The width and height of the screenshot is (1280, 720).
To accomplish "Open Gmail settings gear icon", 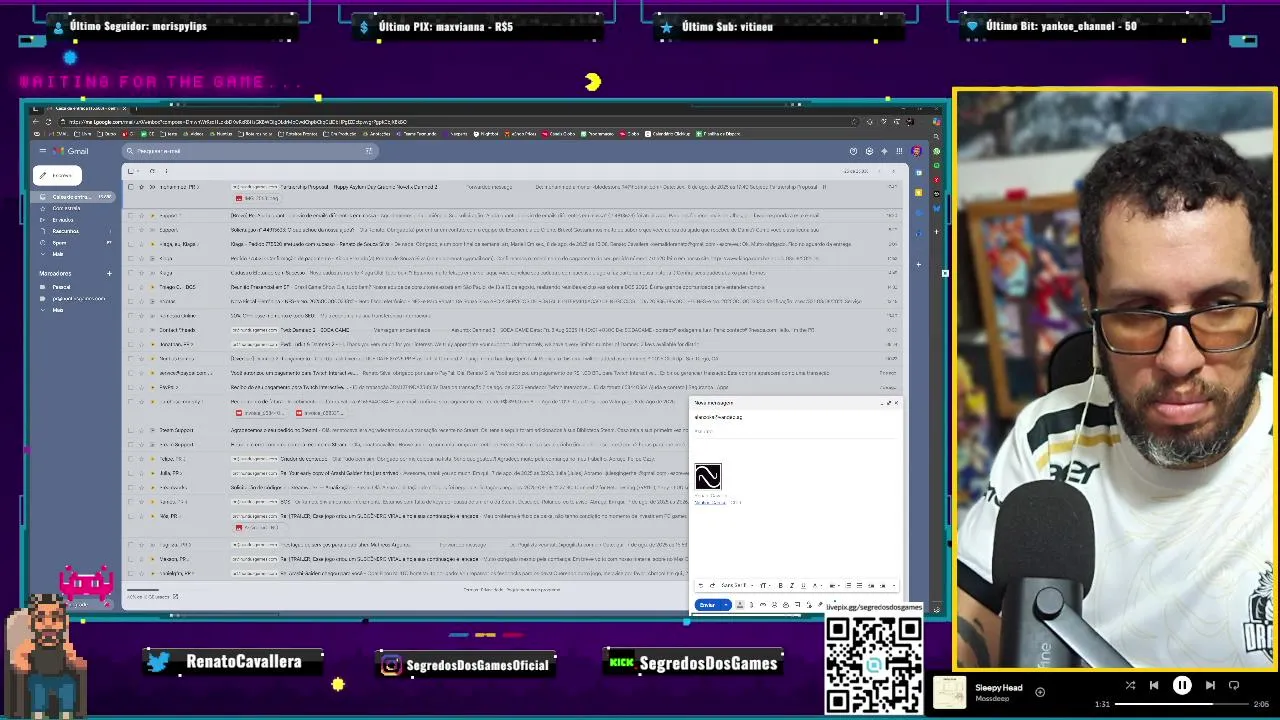I will (x=869, y=151).
